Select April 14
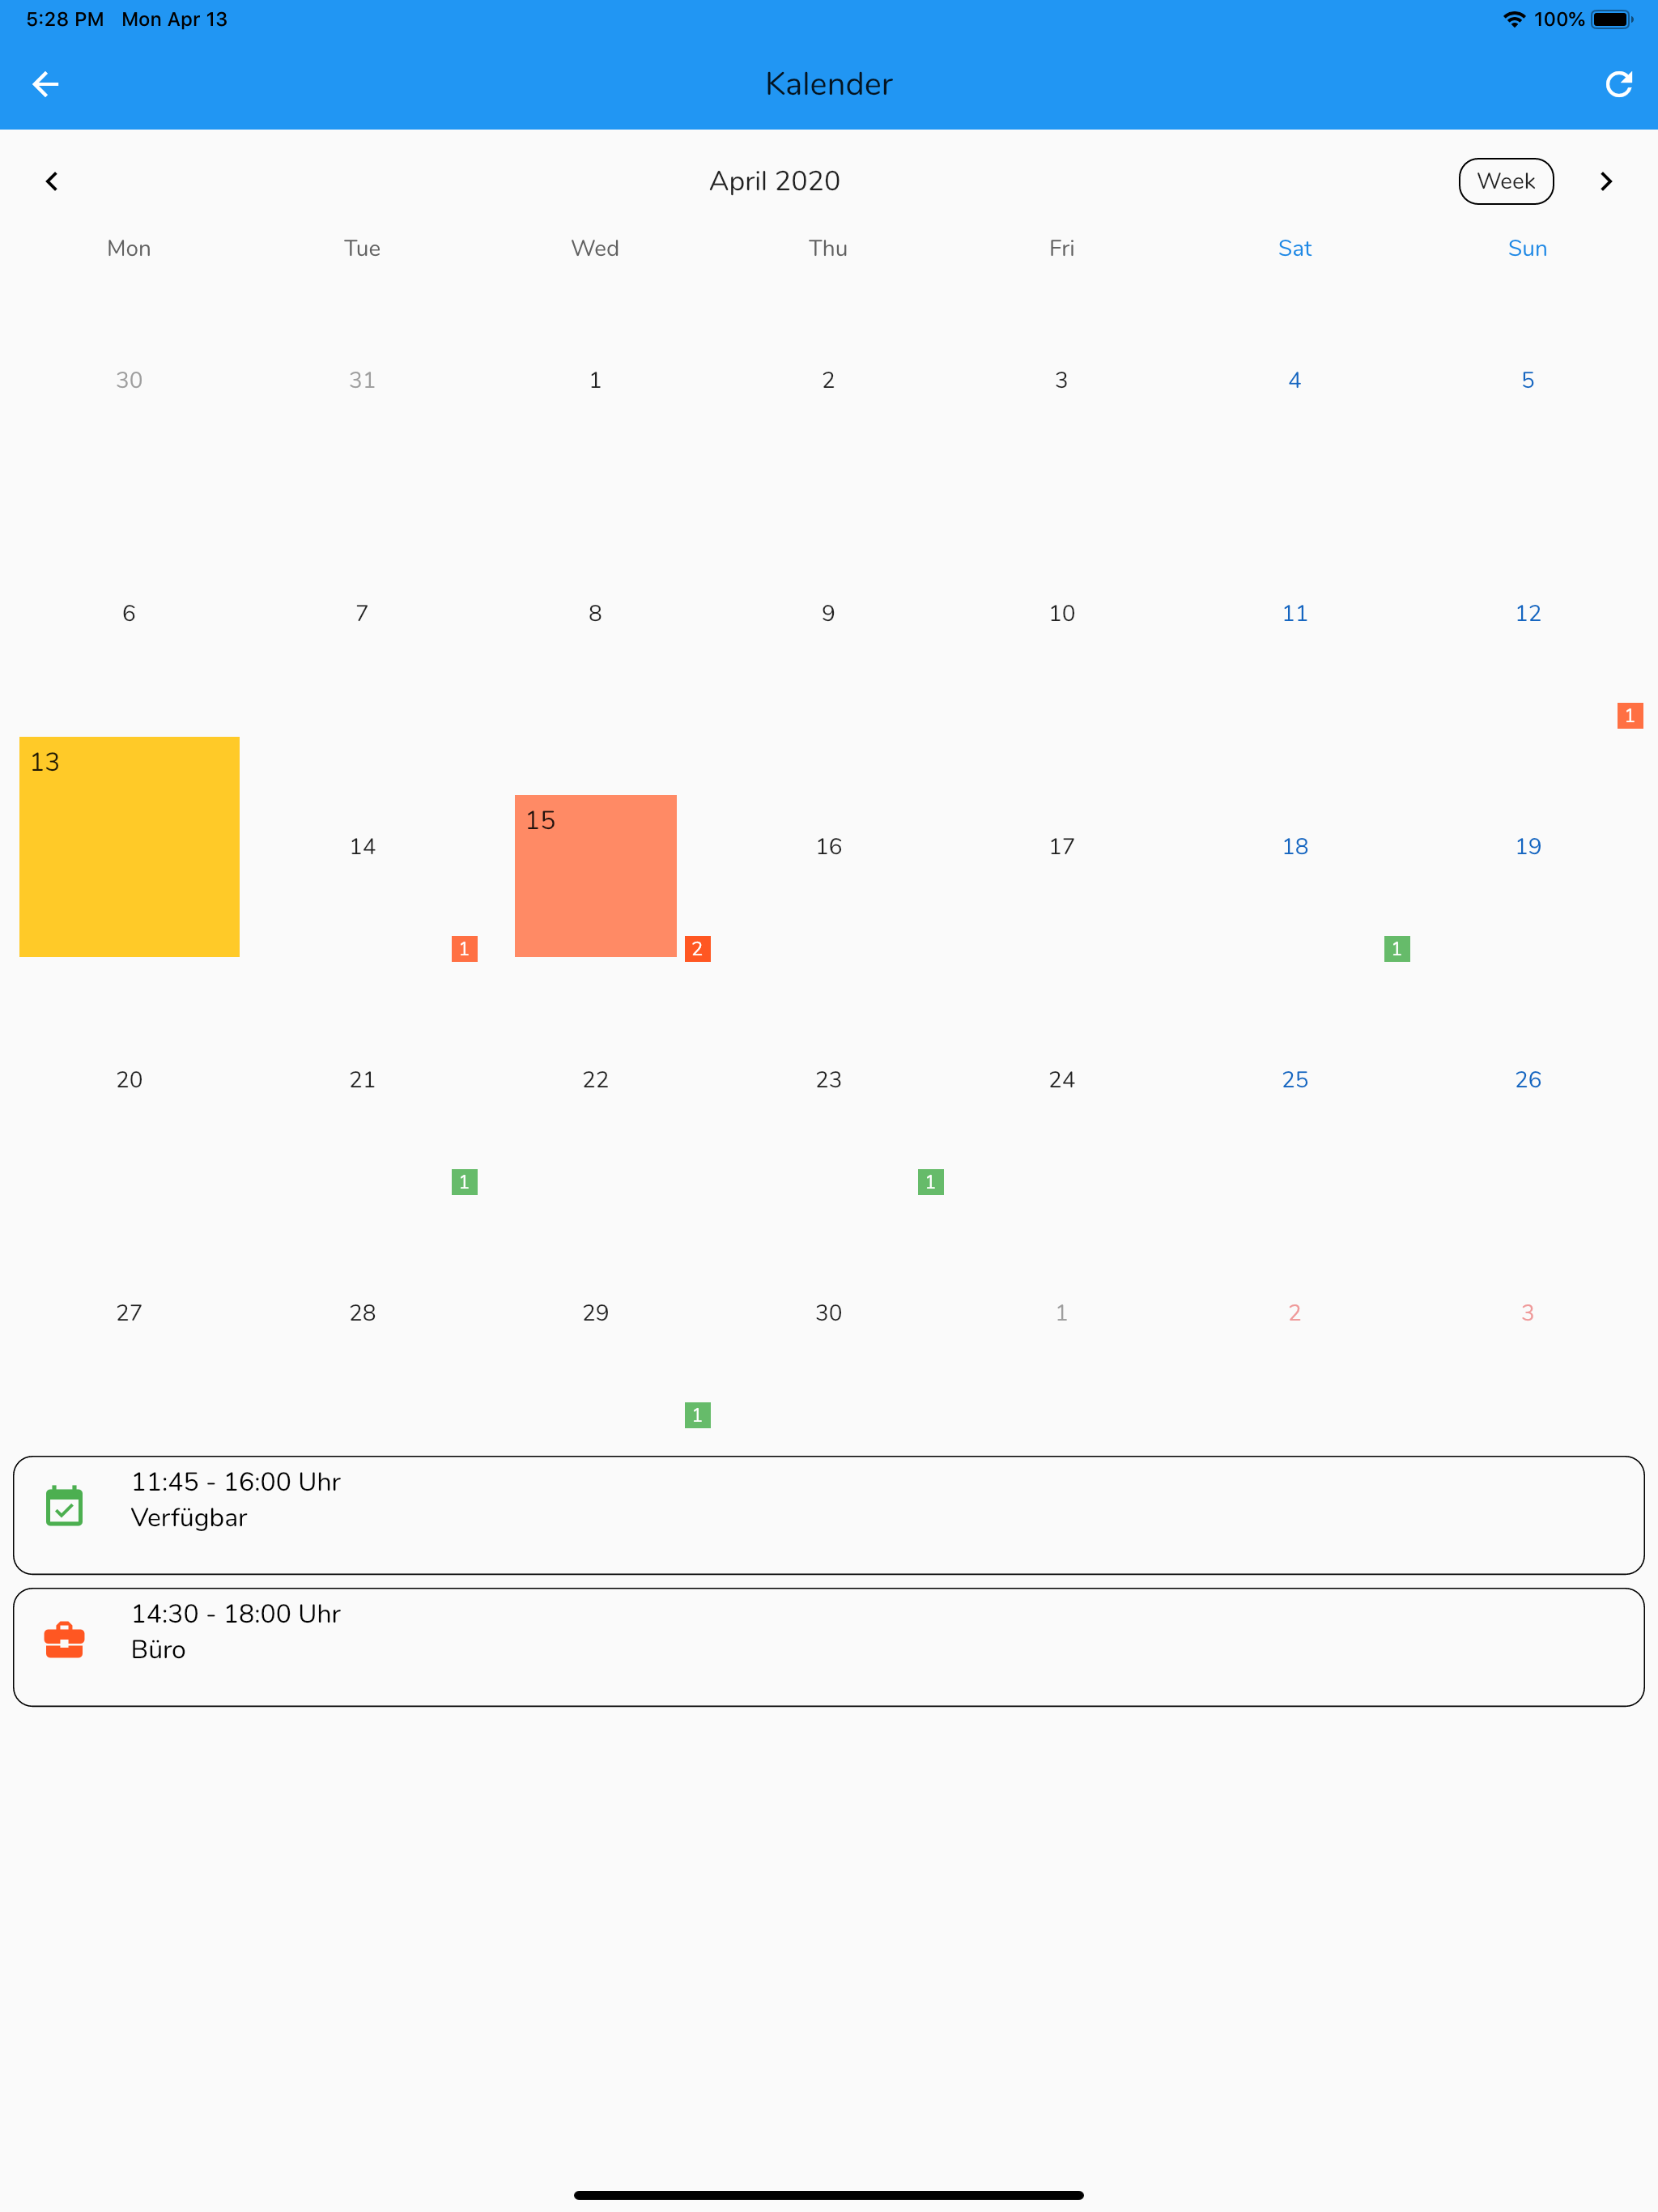The height and width of the screenshot is (2212, 1658). point(362,847)
